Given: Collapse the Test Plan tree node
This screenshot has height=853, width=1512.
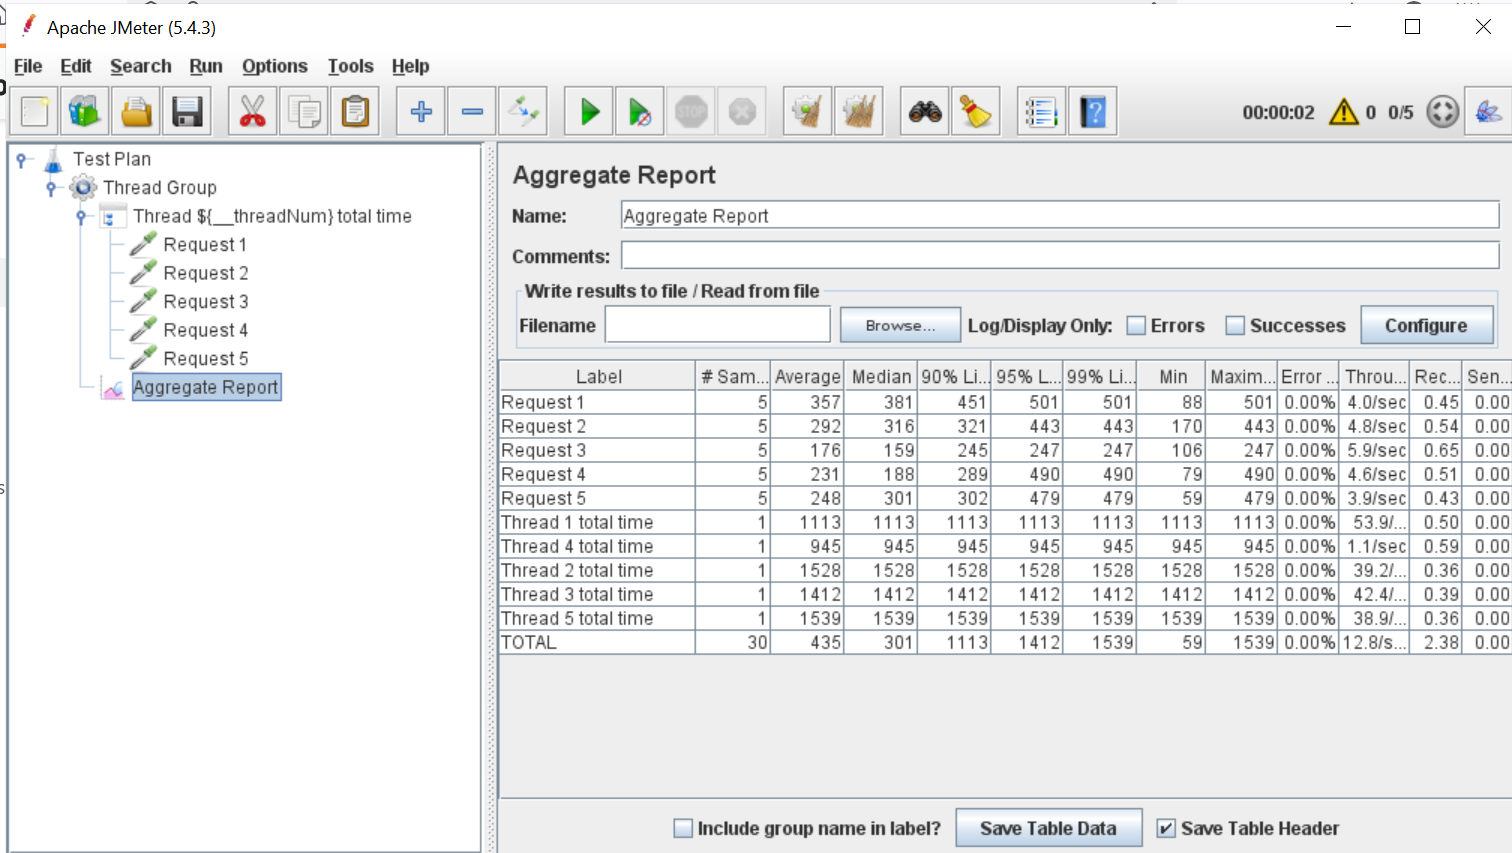Looking at the screenshot, I should click(21, 159).
